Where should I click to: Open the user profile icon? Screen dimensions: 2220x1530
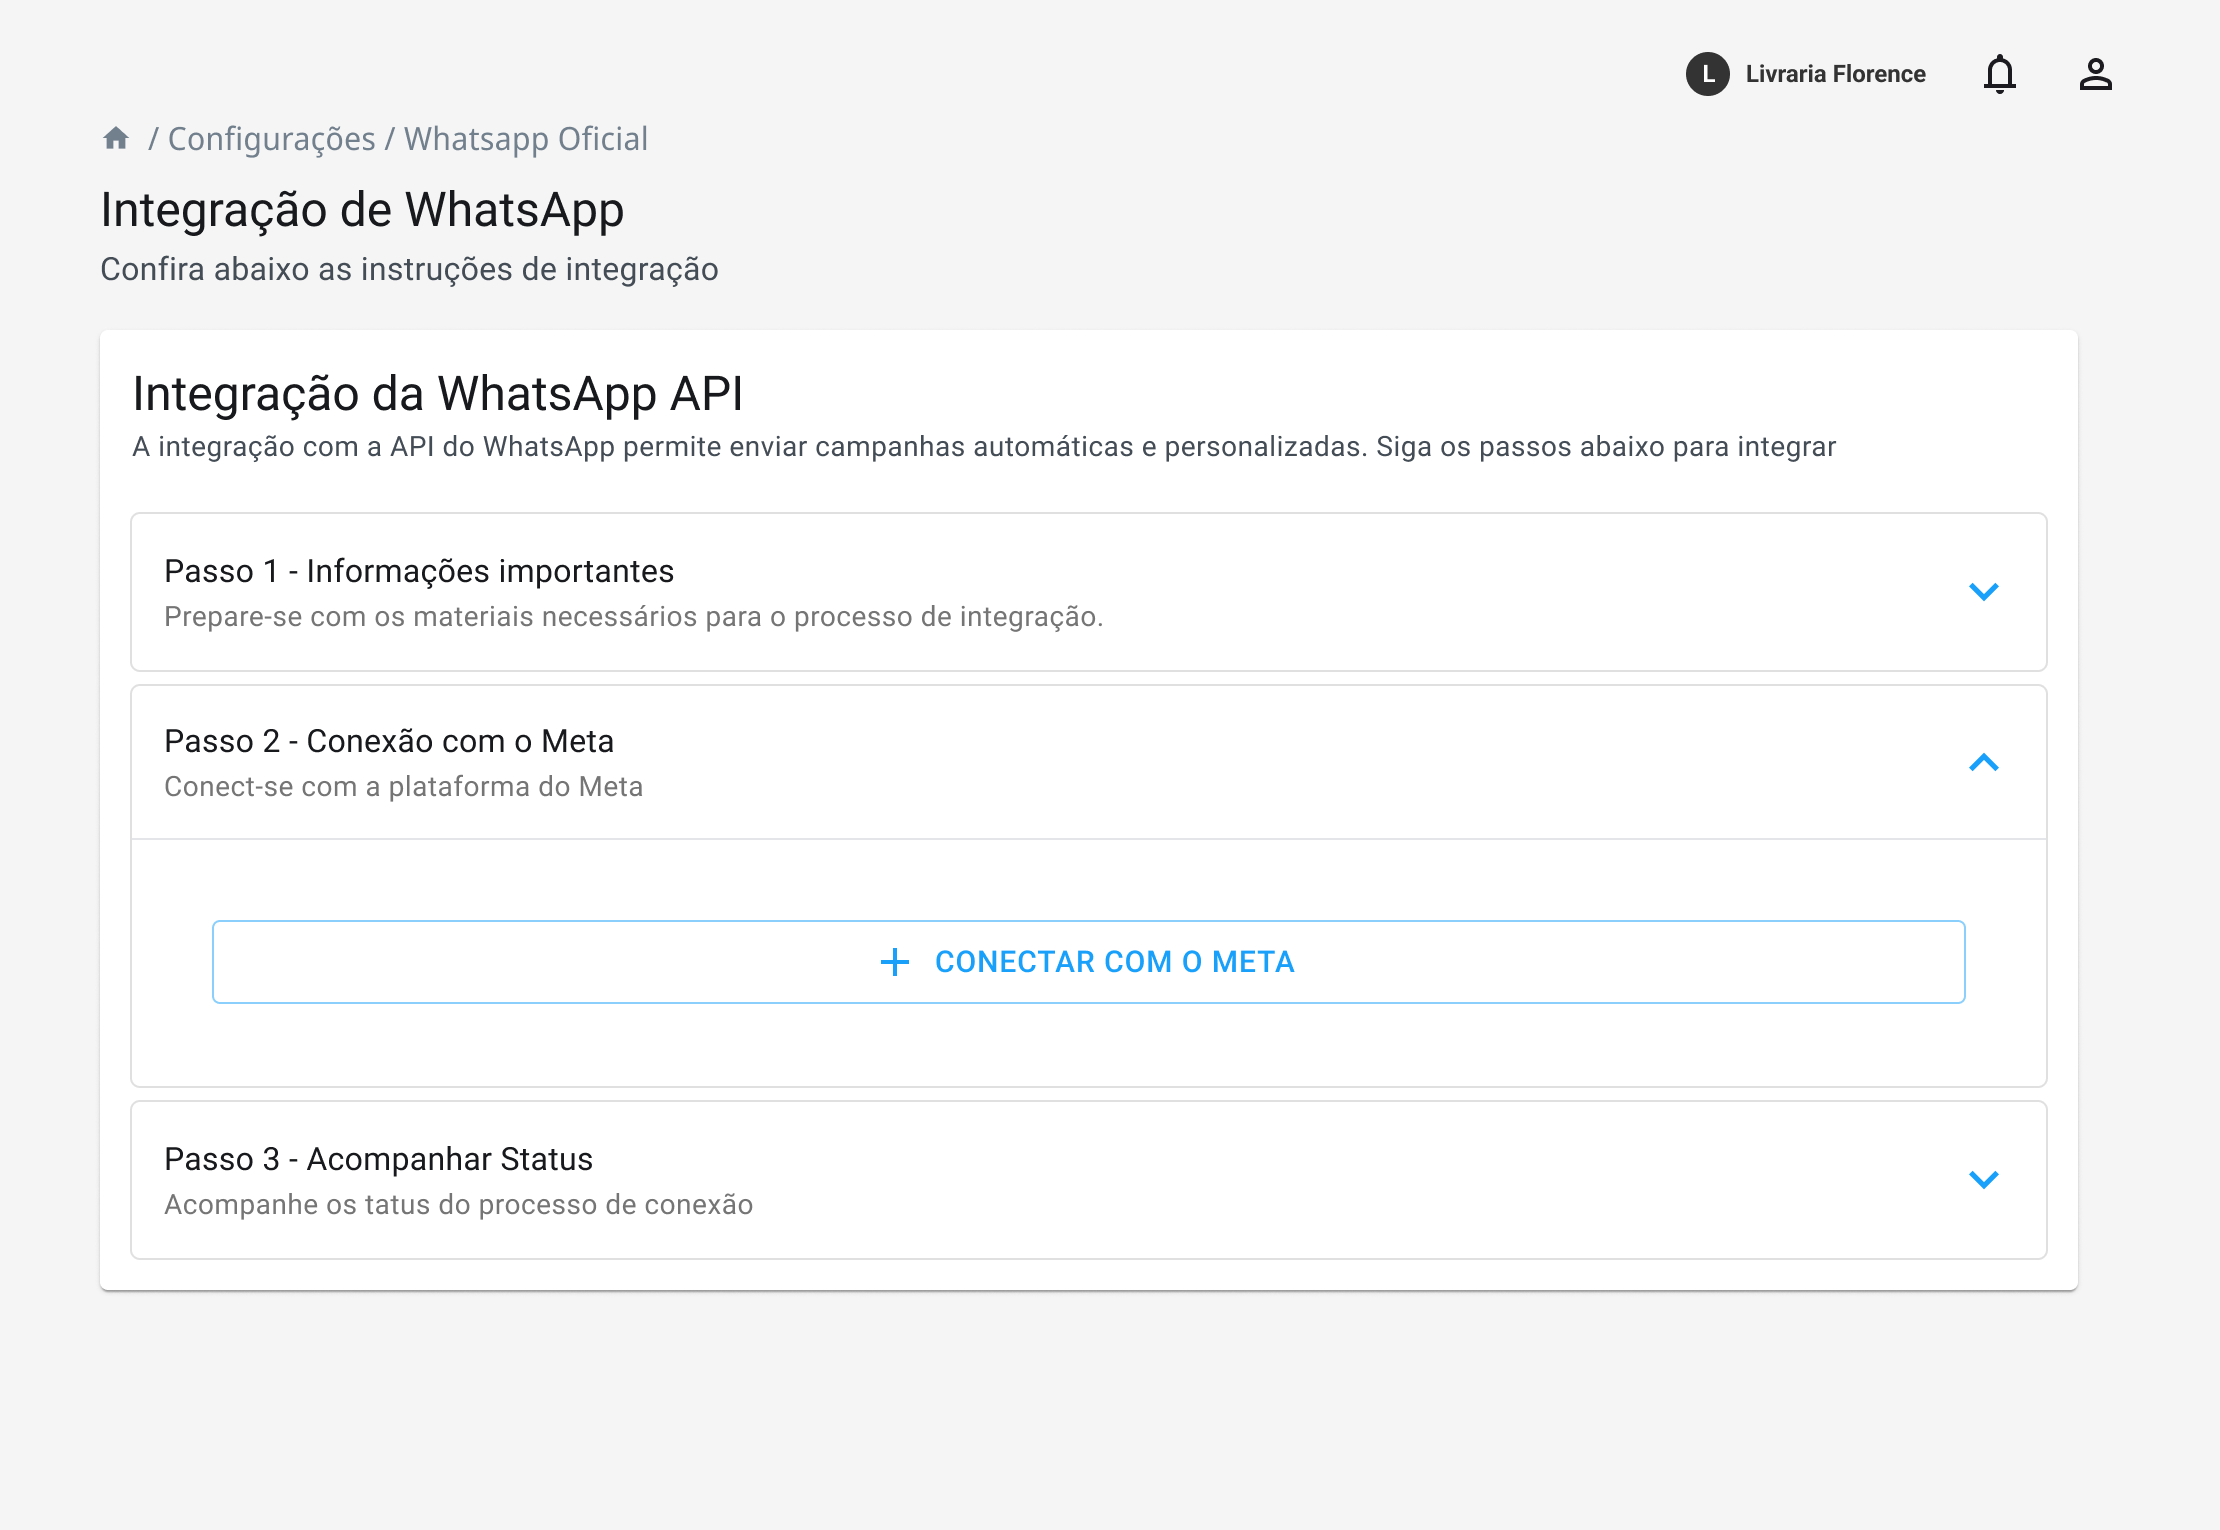[x=2095, y=74]
